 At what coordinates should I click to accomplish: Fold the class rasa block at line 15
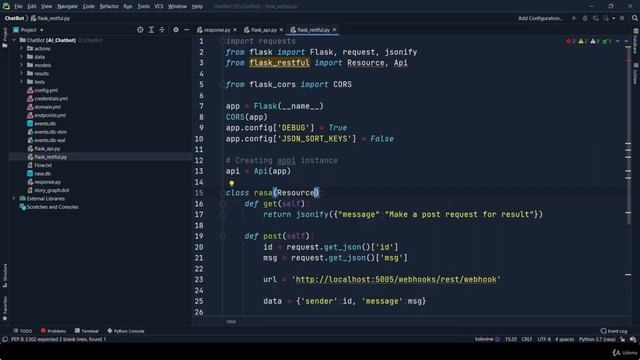(x=222, y=193)
